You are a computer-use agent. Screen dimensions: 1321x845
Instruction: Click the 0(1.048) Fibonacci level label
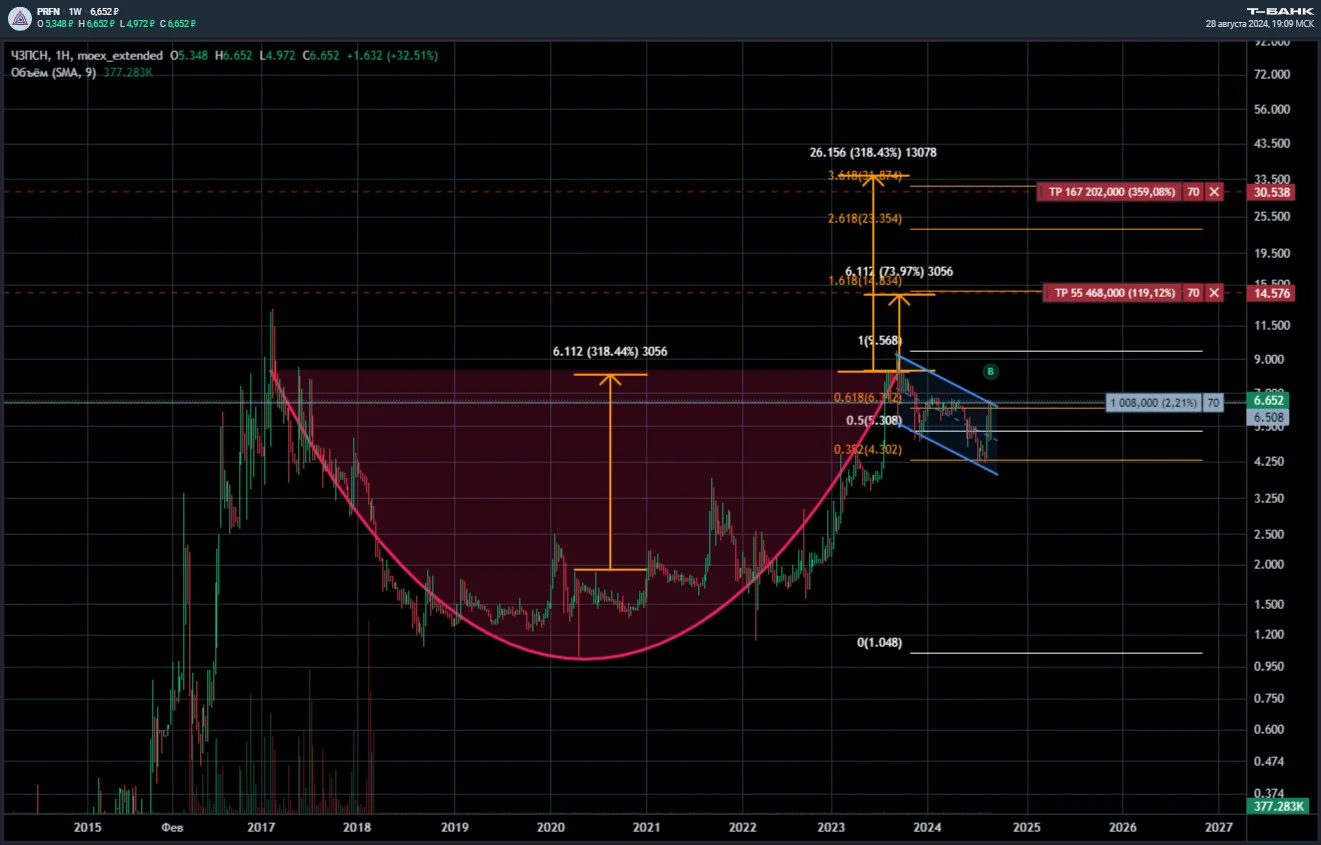tap(879, 642)
